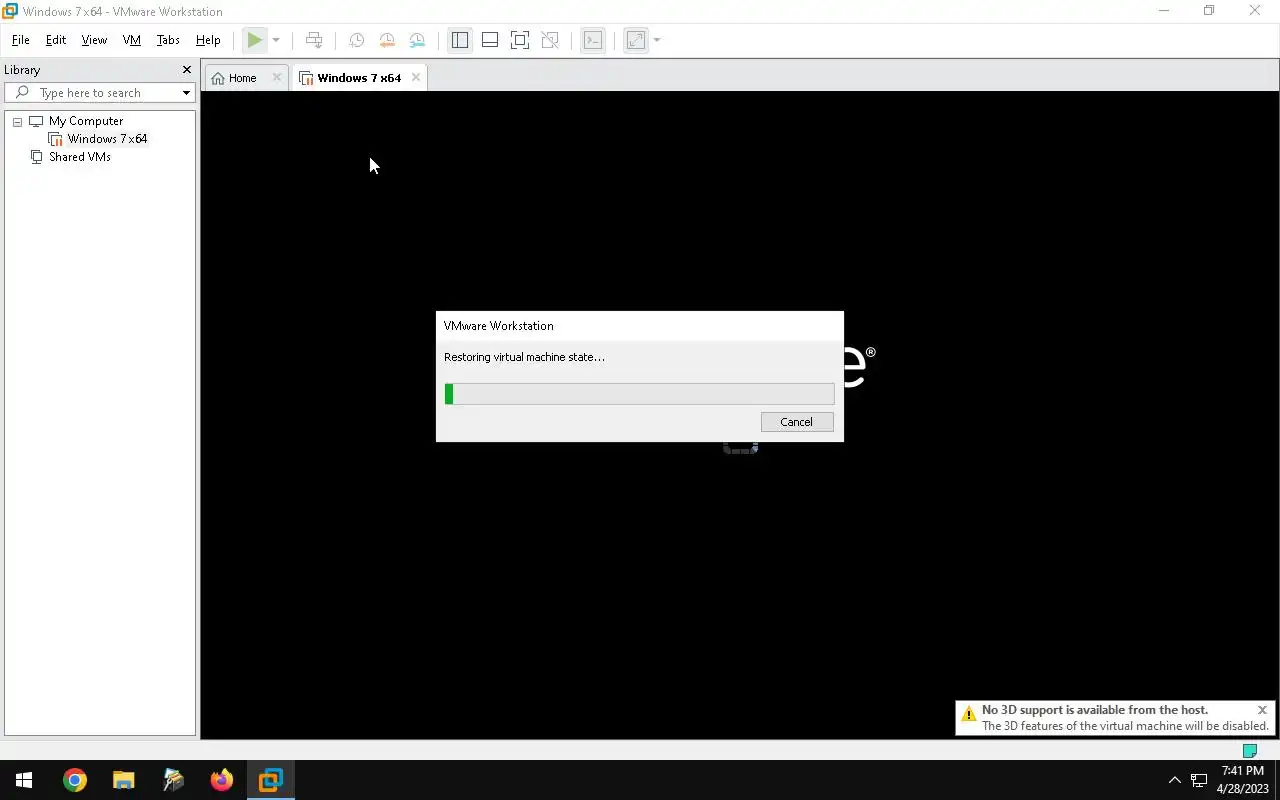This screenshot has height=800, width=1280.
Task: Dismiss the No 3D support notification
Action: pyautogui.click(x=1262, y=710)
